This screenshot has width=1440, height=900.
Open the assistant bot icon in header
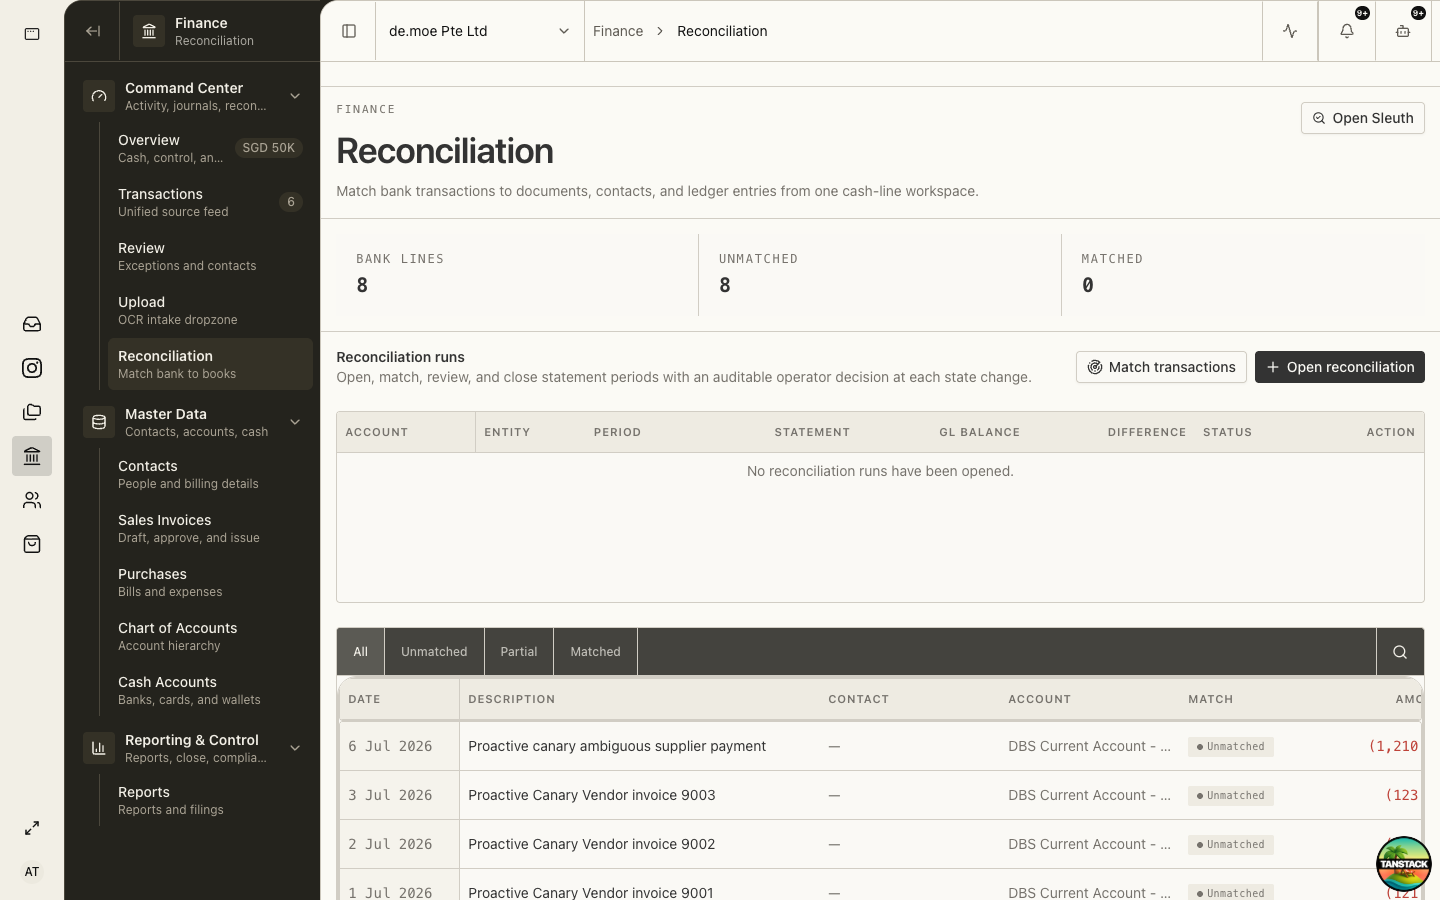click(1403, 31)
